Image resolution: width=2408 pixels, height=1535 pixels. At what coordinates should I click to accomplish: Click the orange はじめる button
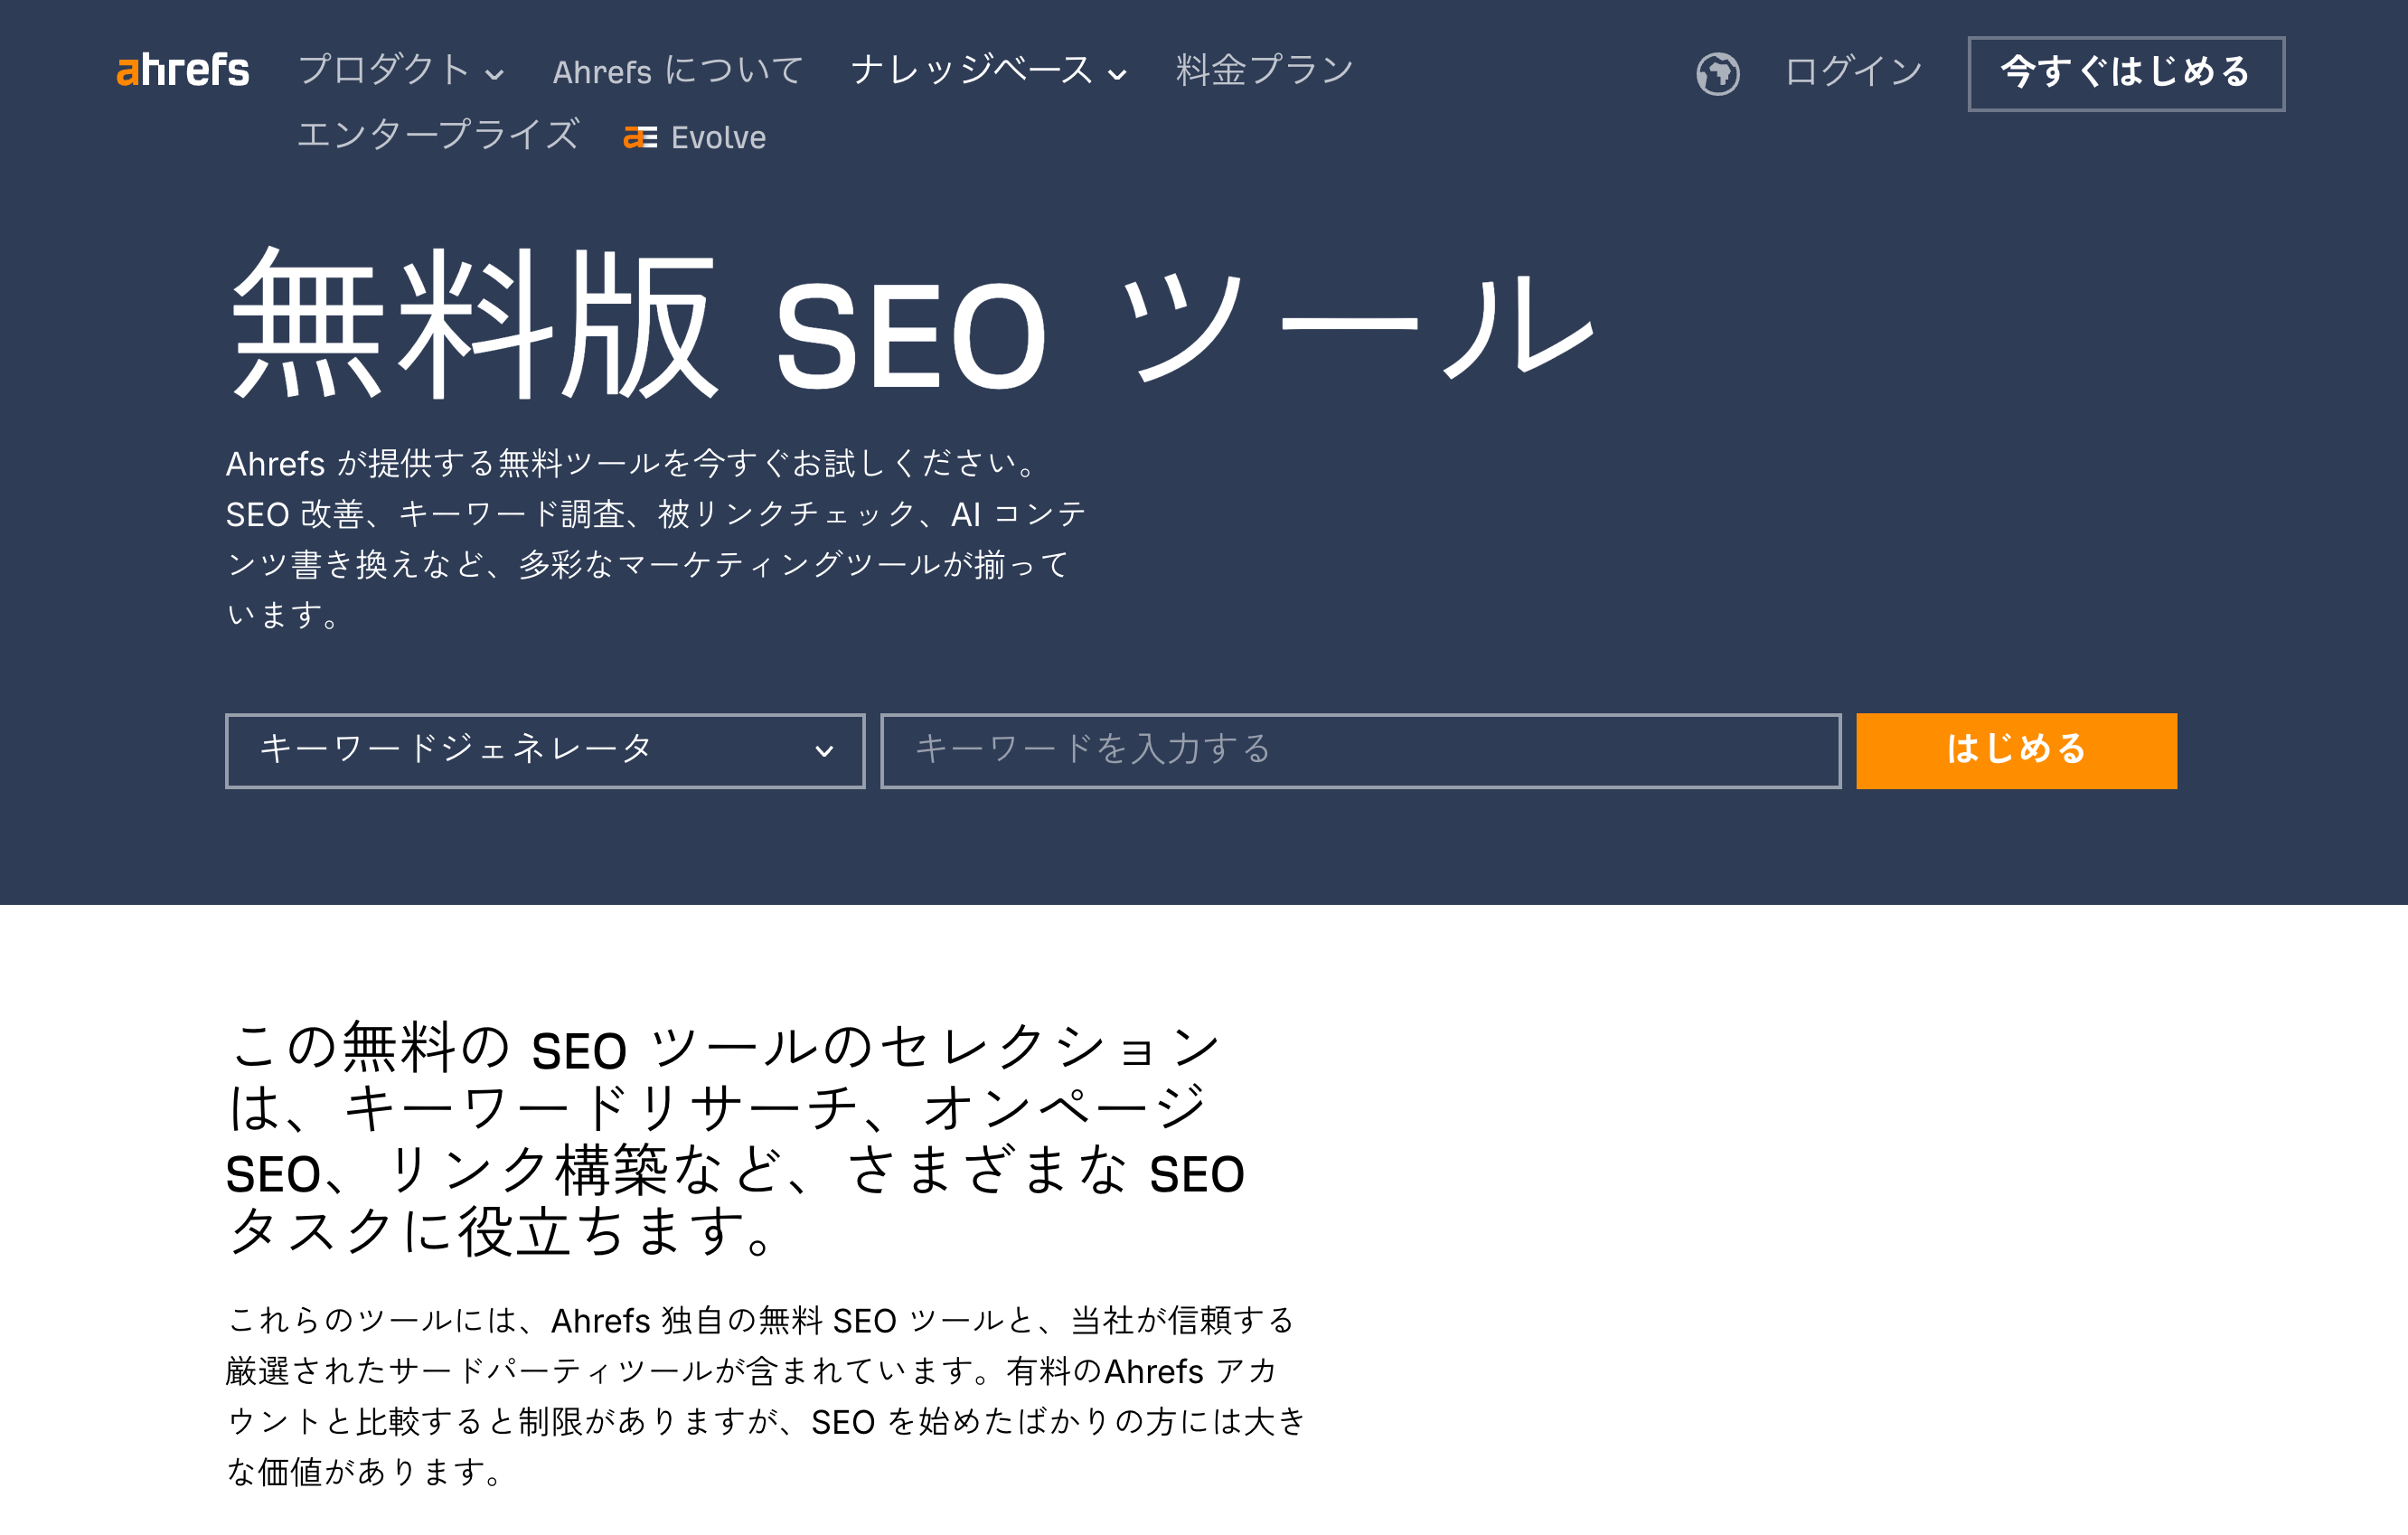2015,750
